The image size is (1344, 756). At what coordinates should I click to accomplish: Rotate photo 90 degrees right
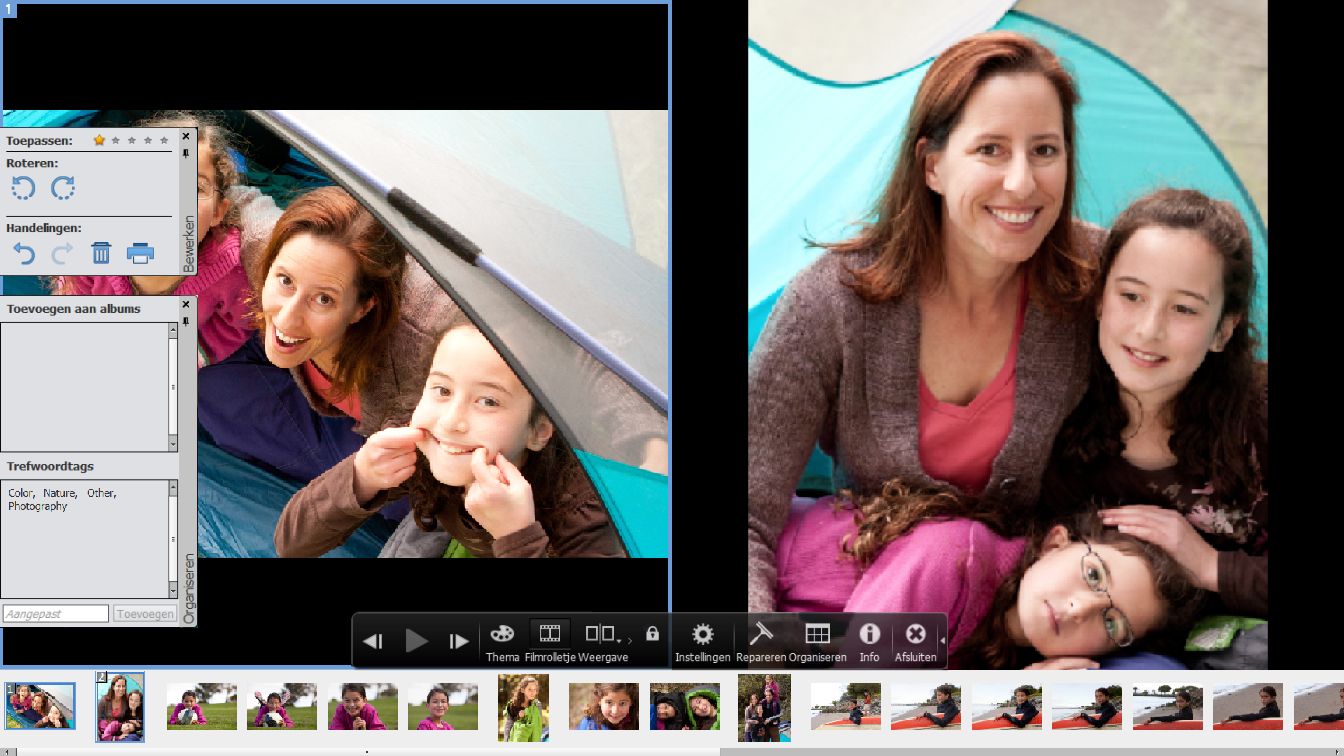pyautogui.click(x=63, y=188)
